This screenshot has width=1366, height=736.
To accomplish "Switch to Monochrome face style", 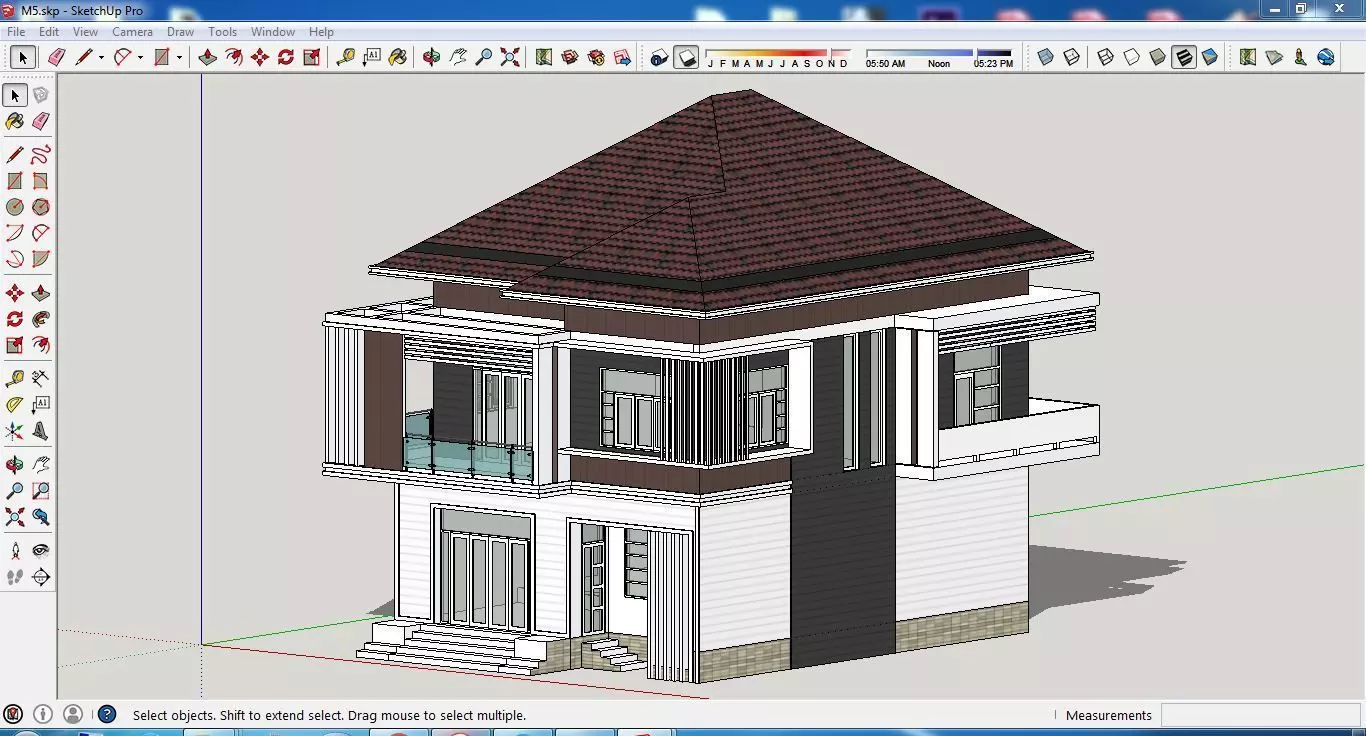I will [x=1210, y=57].
